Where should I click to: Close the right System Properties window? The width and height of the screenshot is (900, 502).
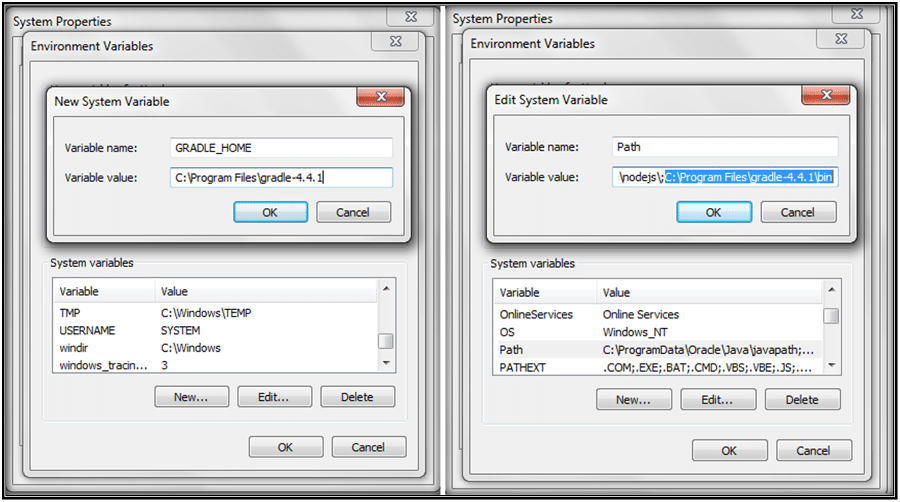coord(856,14)
